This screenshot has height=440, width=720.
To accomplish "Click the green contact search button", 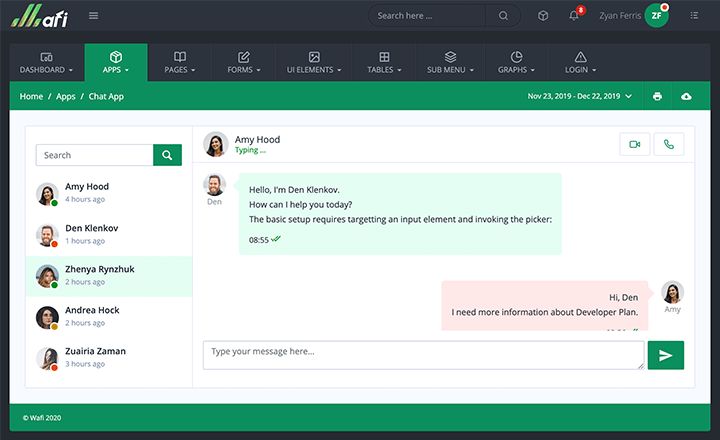I will coord(167,155).
